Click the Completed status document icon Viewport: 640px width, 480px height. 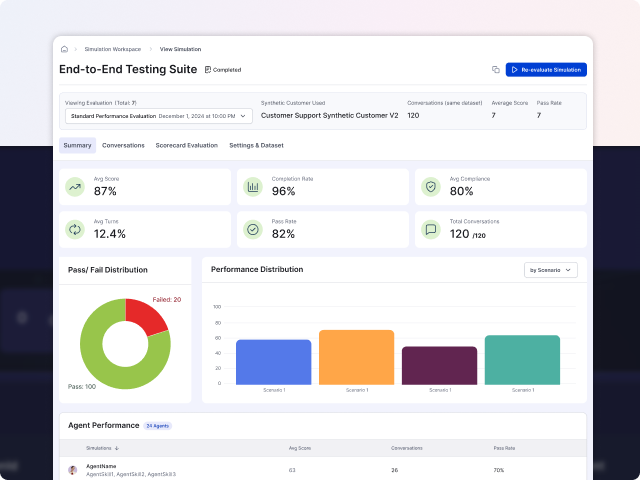coord(207,70)
